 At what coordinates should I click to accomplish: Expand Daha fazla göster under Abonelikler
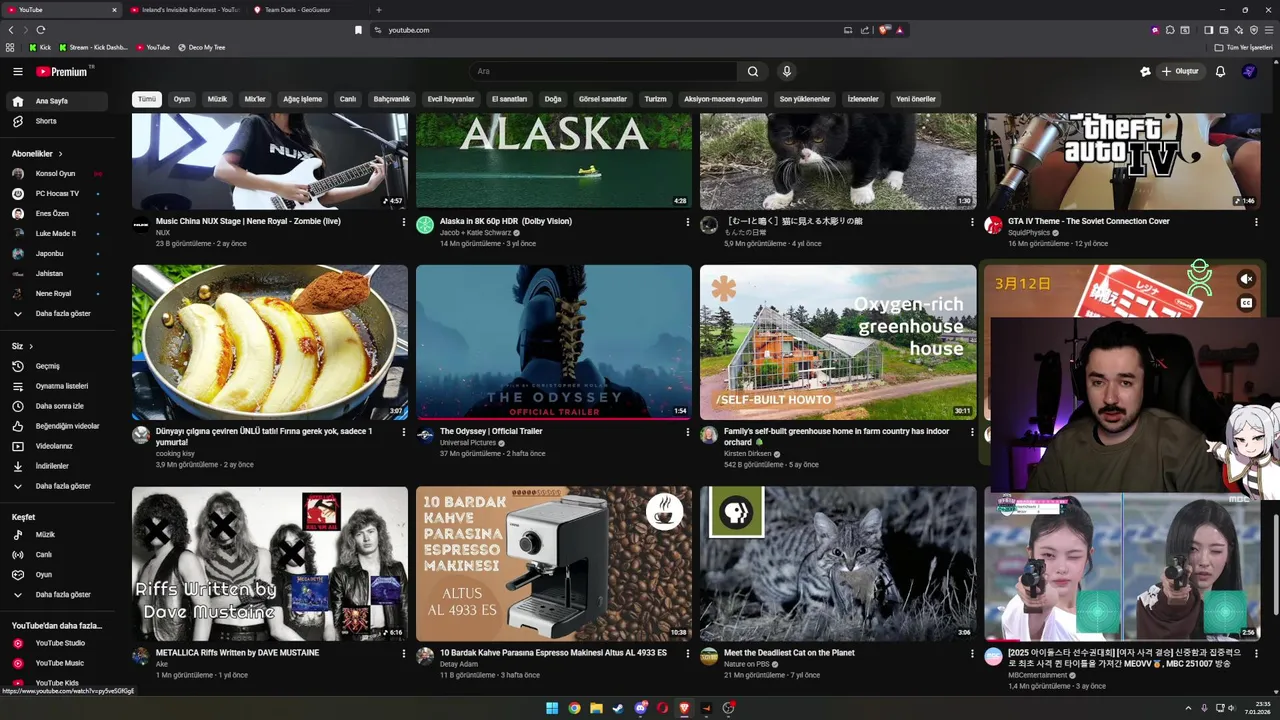59,314
